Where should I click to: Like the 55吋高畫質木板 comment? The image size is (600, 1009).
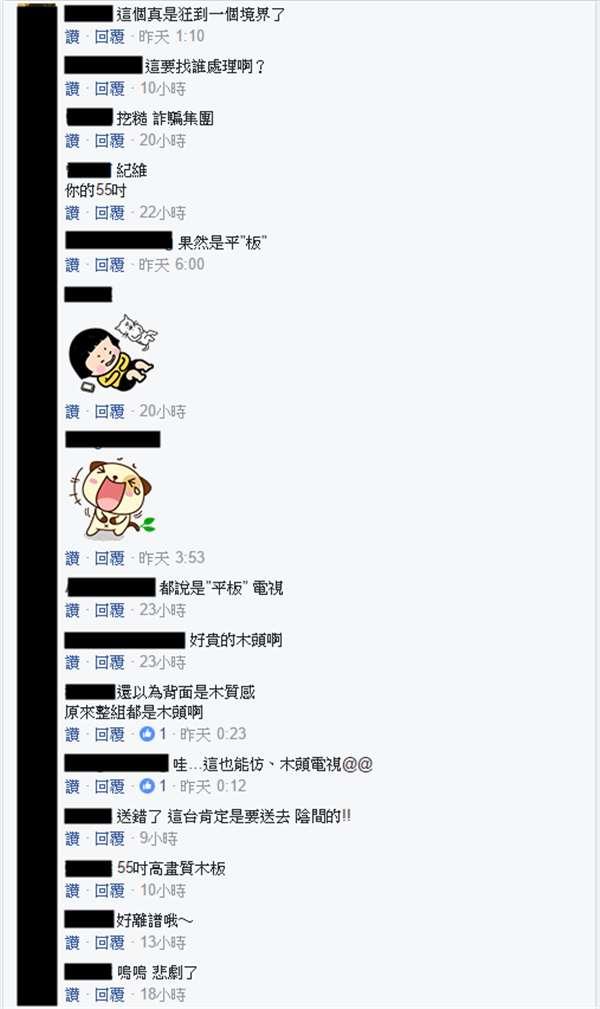[72, 891]
